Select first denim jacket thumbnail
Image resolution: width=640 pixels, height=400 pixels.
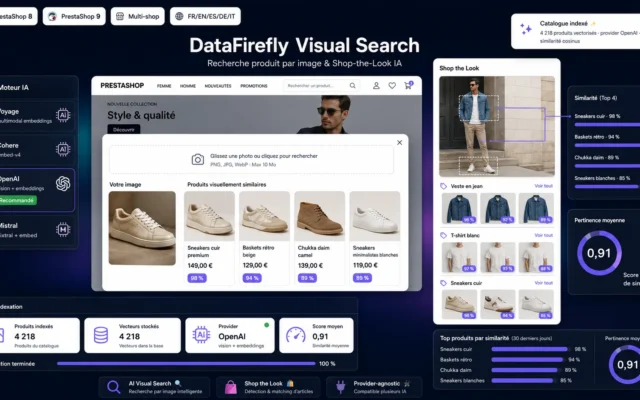(x=459, y=209)
